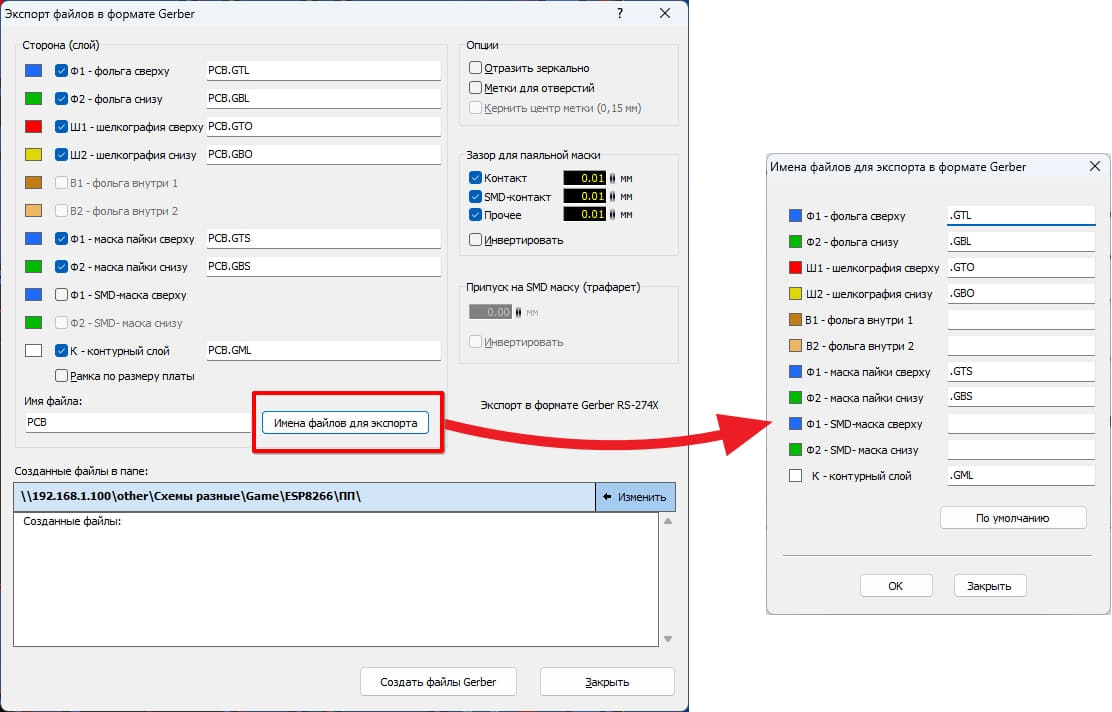Click green swatch beside Ф2 - фольга снизу checkbox
Image resolution: width=1112 pixels, height=712 pixels.
coord(33,99)
